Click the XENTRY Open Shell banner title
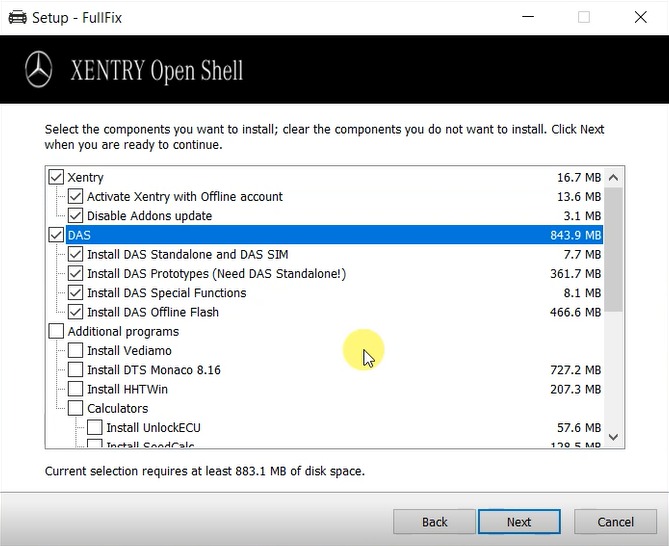 (x=157, y=70)
